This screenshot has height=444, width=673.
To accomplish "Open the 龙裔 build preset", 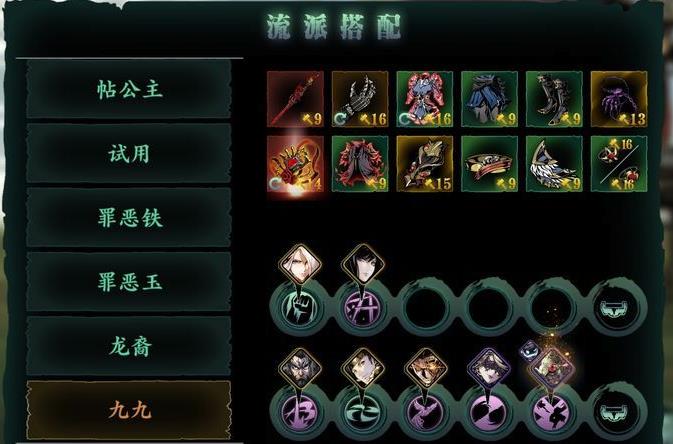I will [x=129, y=347].
